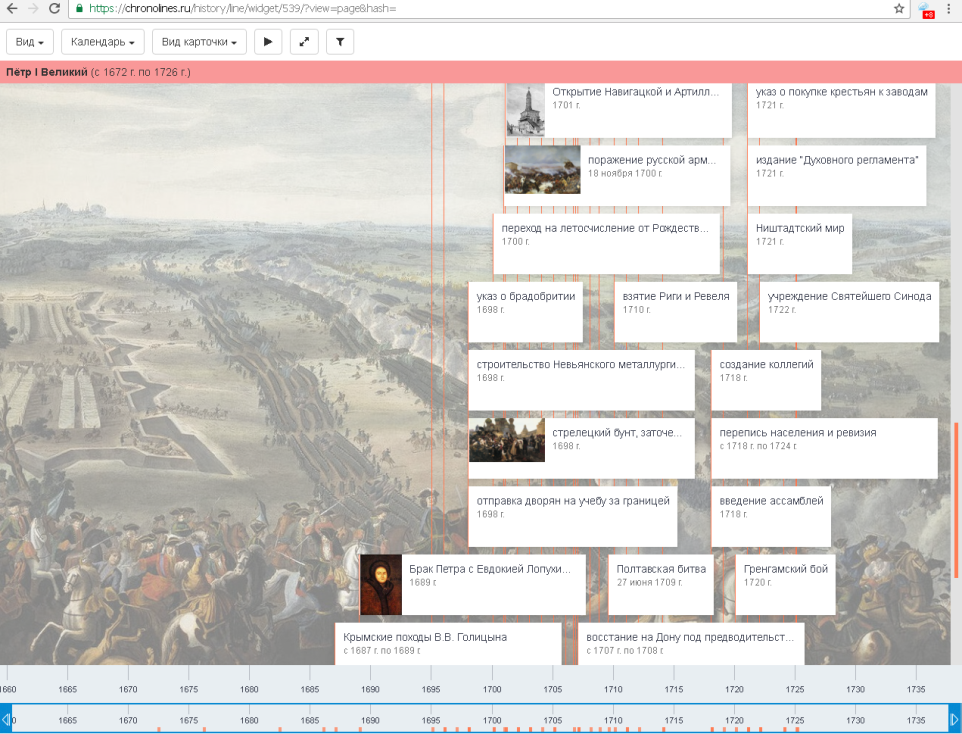Open the Открытие Навигацкой и Артилл... card
Image resolution: width=962 pixels, height=734 pixels.
pyautogui.click(x=619, y=110)
